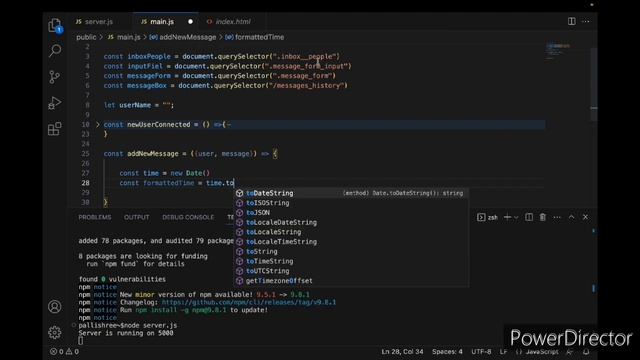Switch to index.html tab
The height and width of the screenshot is (360, 640).
229,22
